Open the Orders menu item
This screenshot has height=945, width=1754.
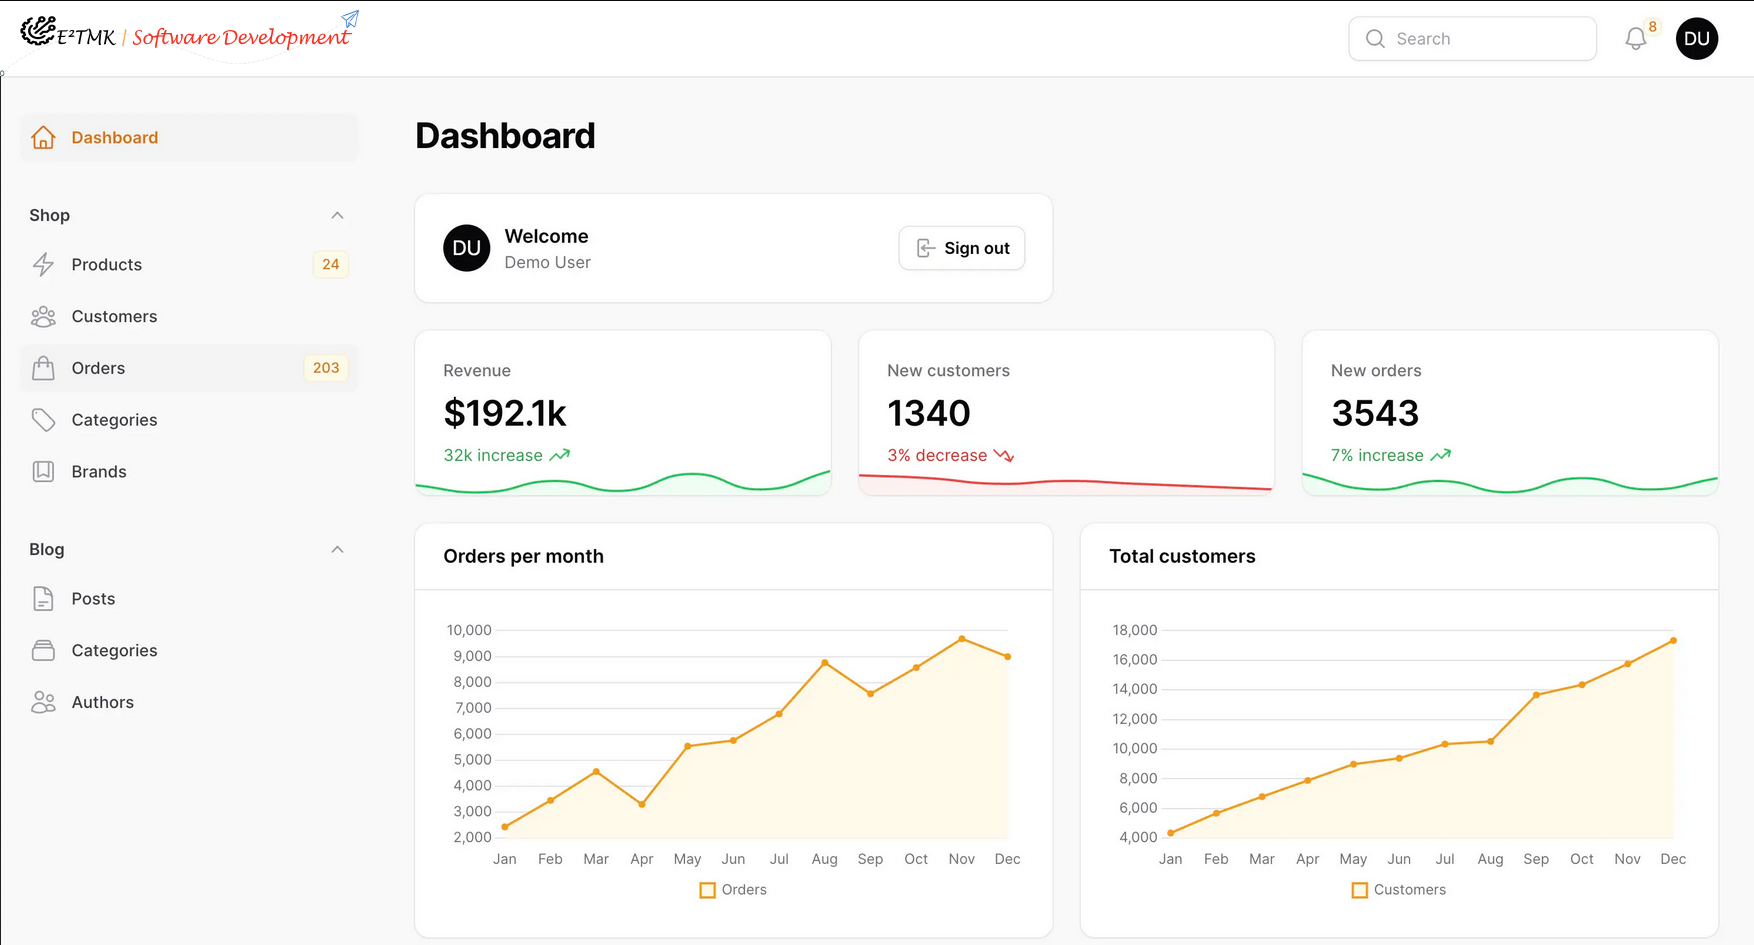pyautogui.click(x=189, y=368)
